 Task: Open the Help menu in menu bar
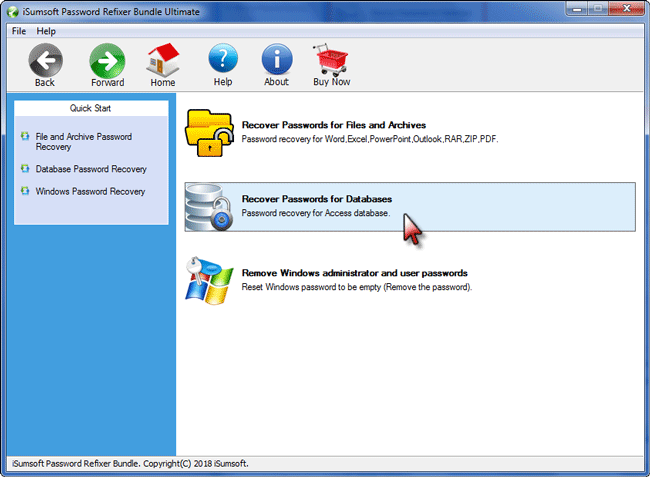pos(46,31)
